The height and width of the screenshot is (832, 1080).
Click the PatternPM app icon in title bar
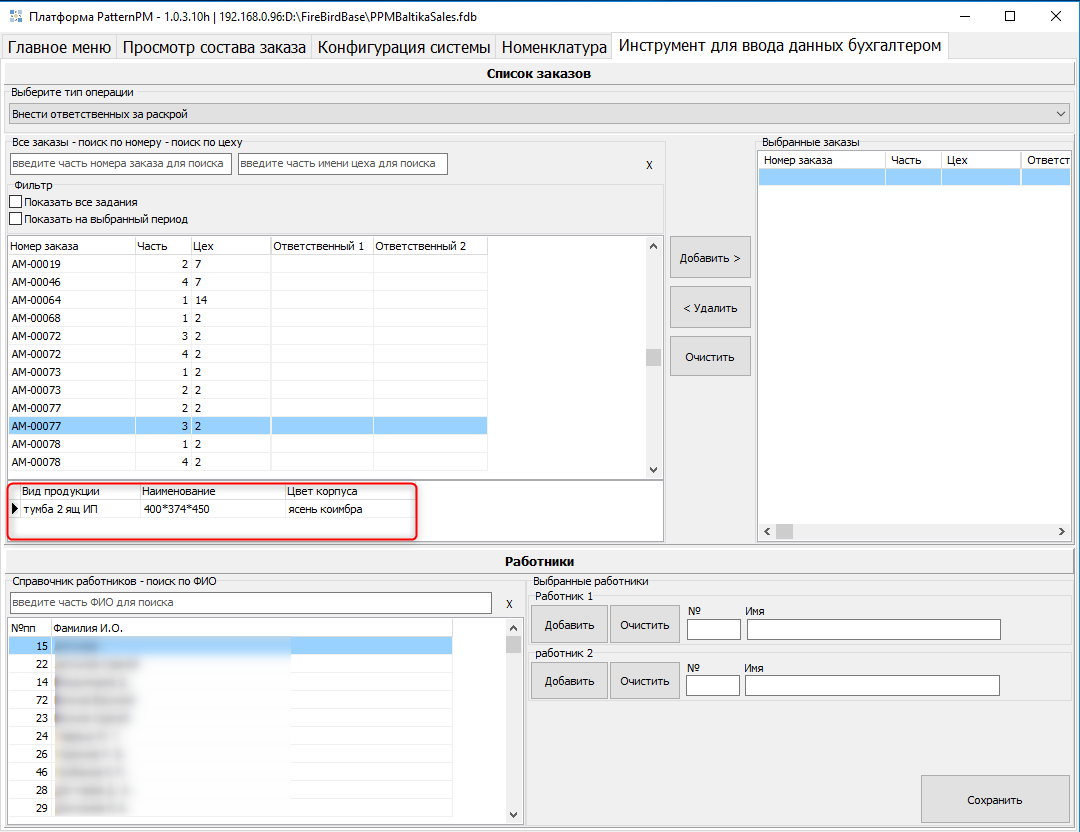[x=14, y=16]
